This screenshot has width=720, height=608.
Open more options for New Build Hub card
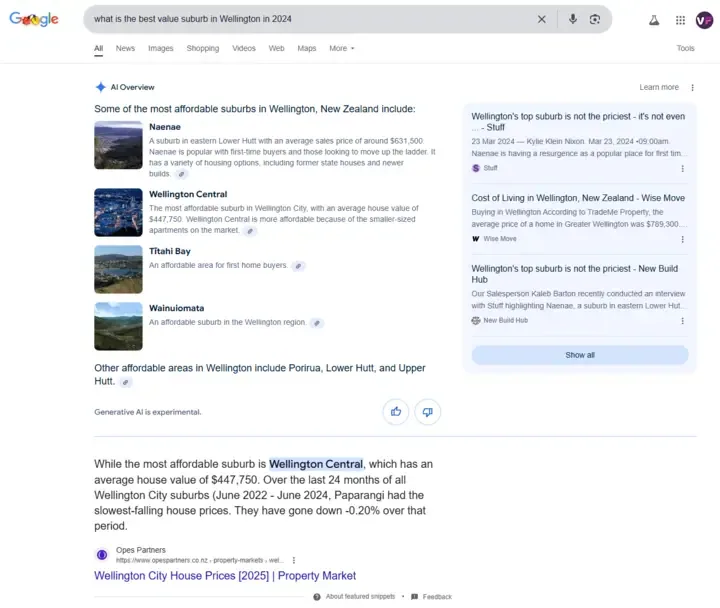[683, 321]
